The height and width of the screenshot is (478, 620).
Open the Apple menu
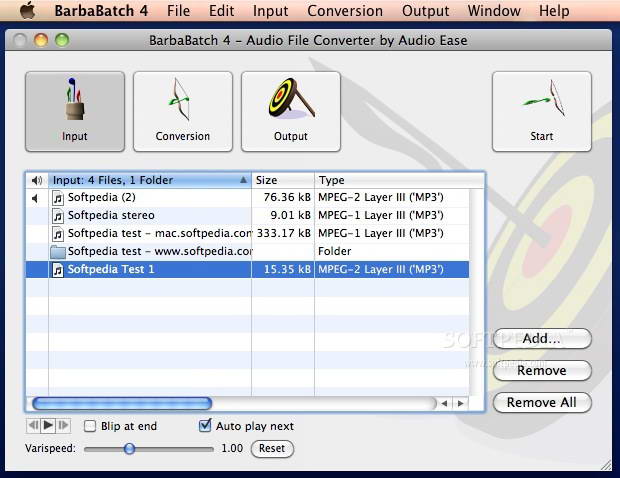pos(27,10)
